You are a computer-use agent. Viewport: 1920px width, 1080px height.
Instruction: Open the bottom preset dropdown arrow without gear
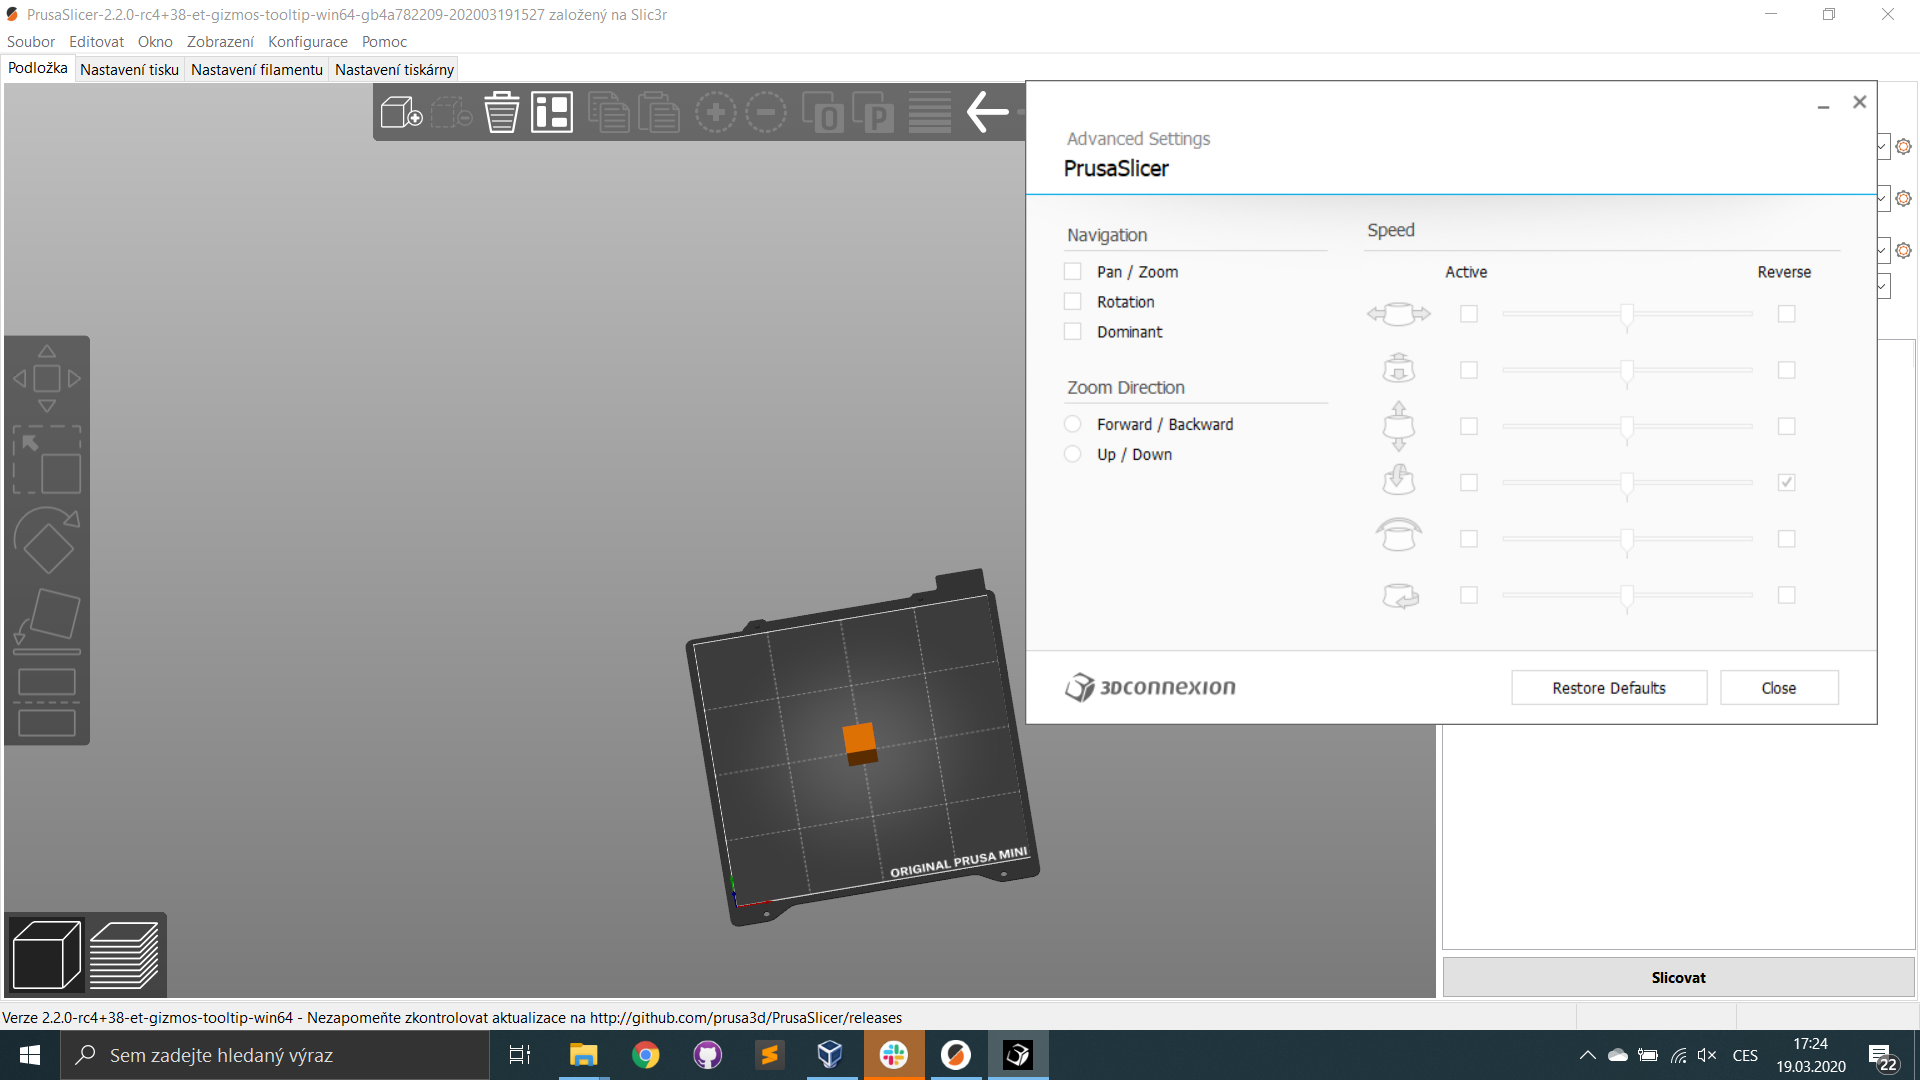(1882, 287)
